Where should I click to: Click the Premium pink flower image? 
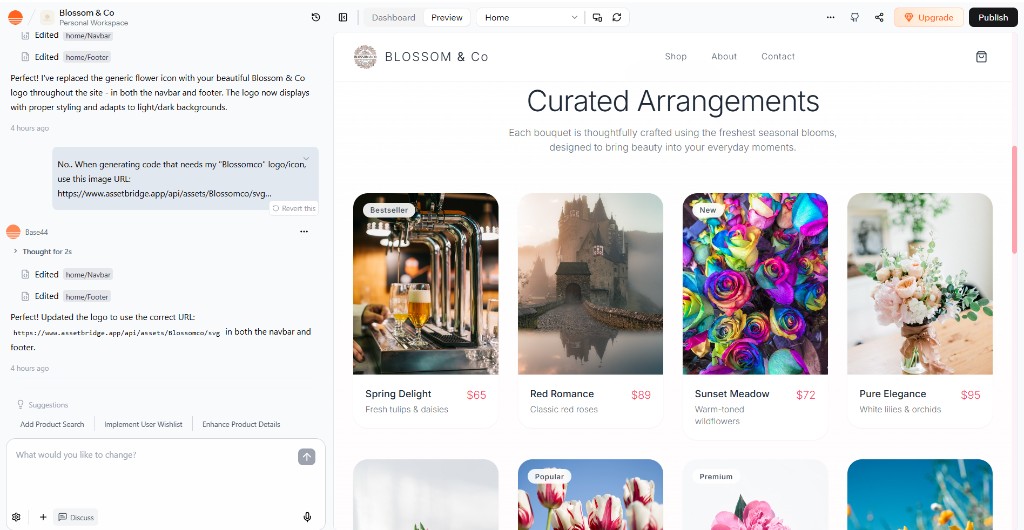click(755, 495)
